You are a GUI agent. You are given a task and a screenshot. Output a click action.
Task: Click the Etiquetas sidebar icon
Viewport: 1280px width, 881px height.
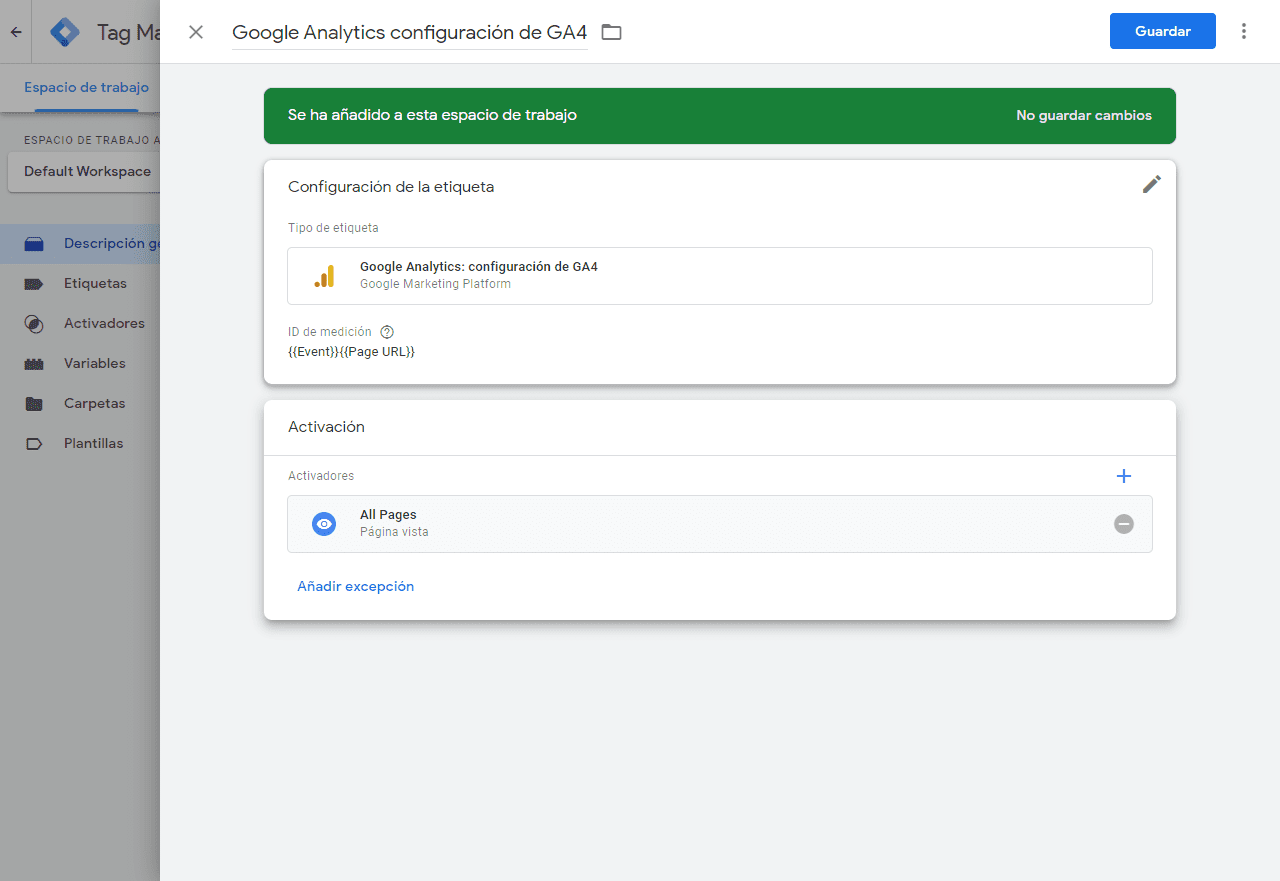click(32, 283)
